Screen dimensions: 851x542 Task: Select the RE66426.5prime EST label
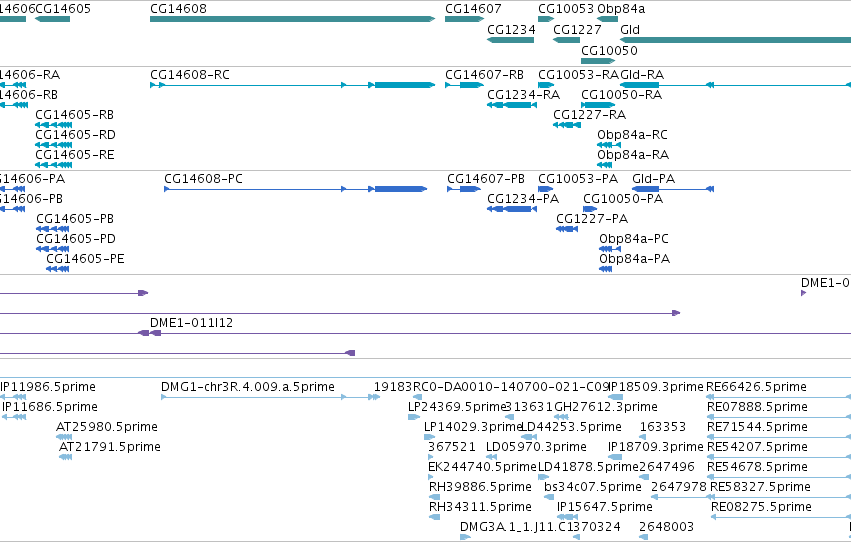(x=756, y=387)
